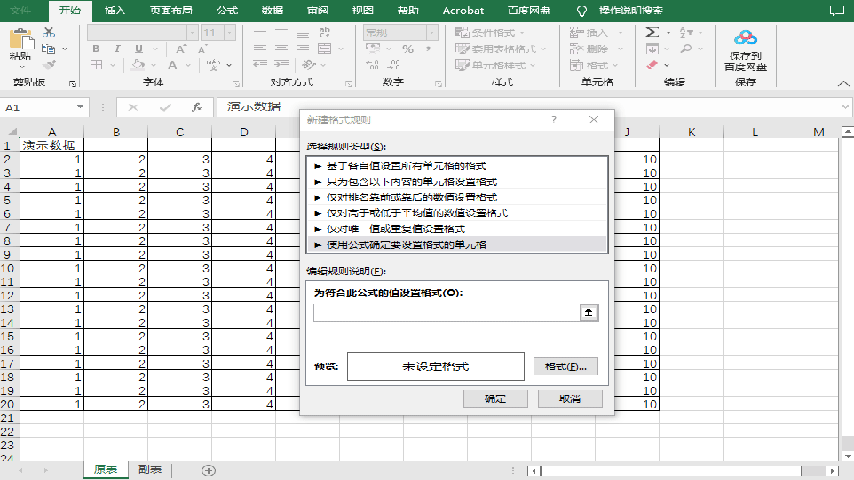Click the Font Color letter A icon
854x480 pixels.
[173, 65]
